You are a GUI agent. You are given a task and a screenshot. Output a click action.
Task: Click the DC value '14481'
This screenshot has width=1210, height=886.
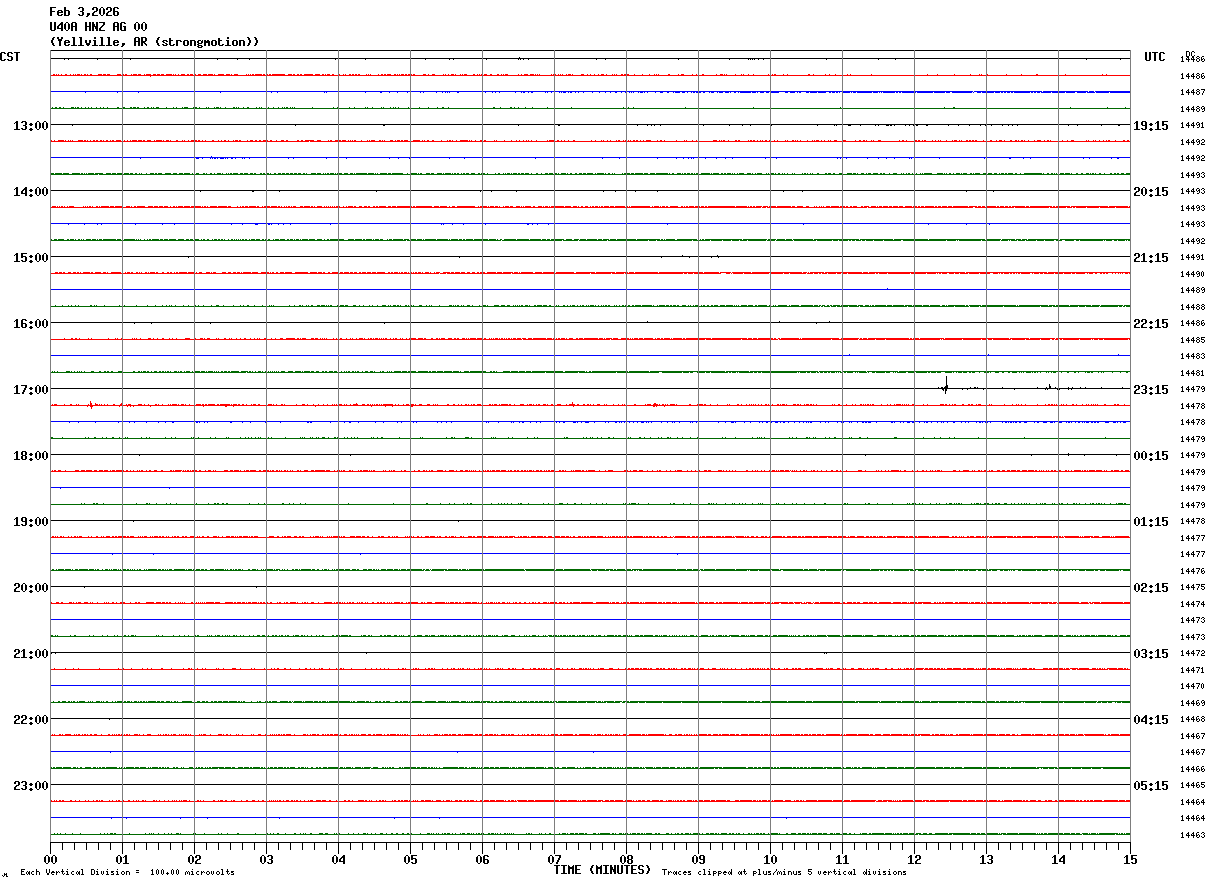[x=1192, y=373]
